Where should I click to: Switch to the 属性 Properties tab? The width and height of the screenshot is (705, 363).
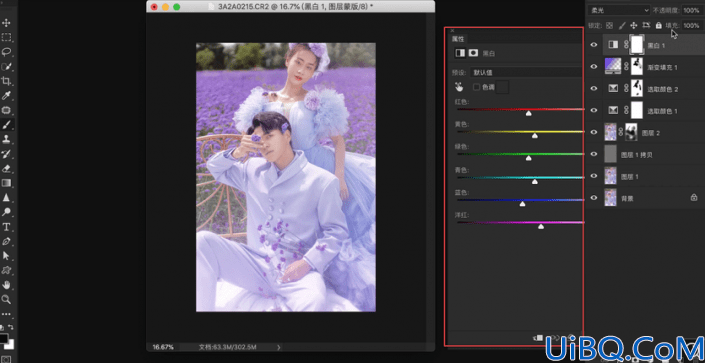pos(458,39)
